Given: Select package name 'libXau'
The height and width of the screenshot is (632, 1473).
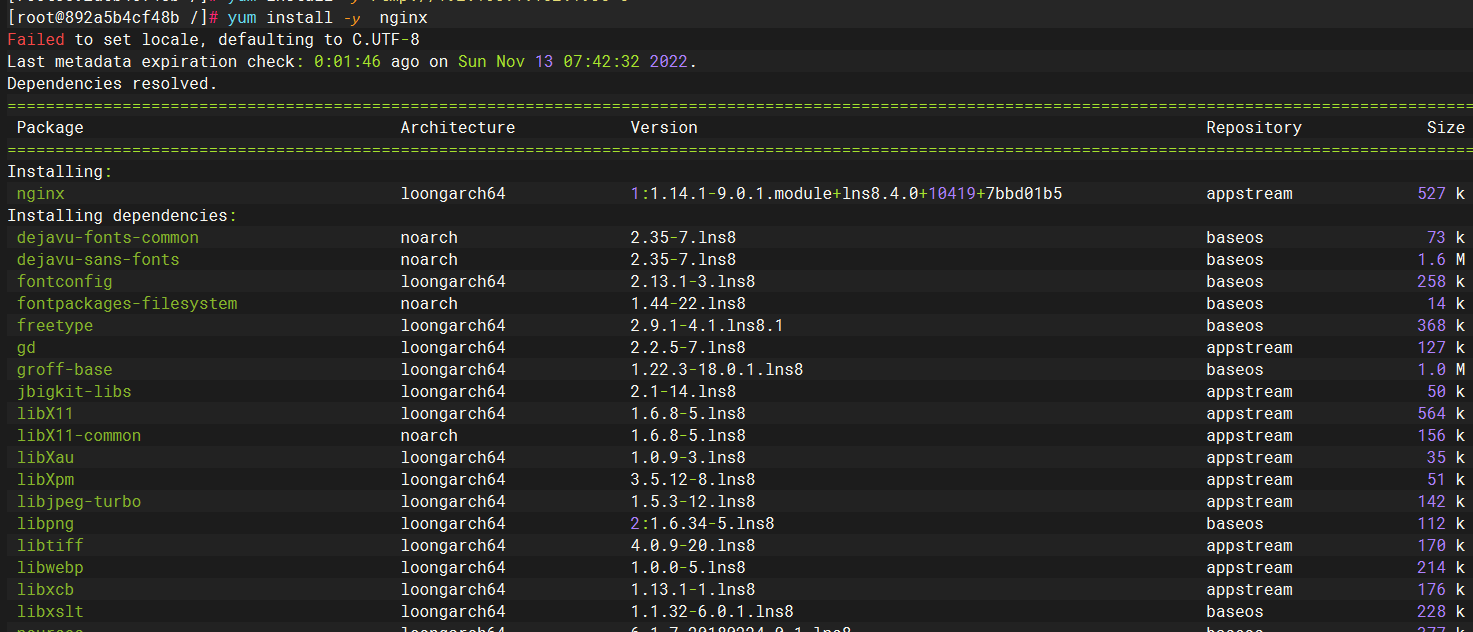Looking at the screenshot, I should point(45,457).
